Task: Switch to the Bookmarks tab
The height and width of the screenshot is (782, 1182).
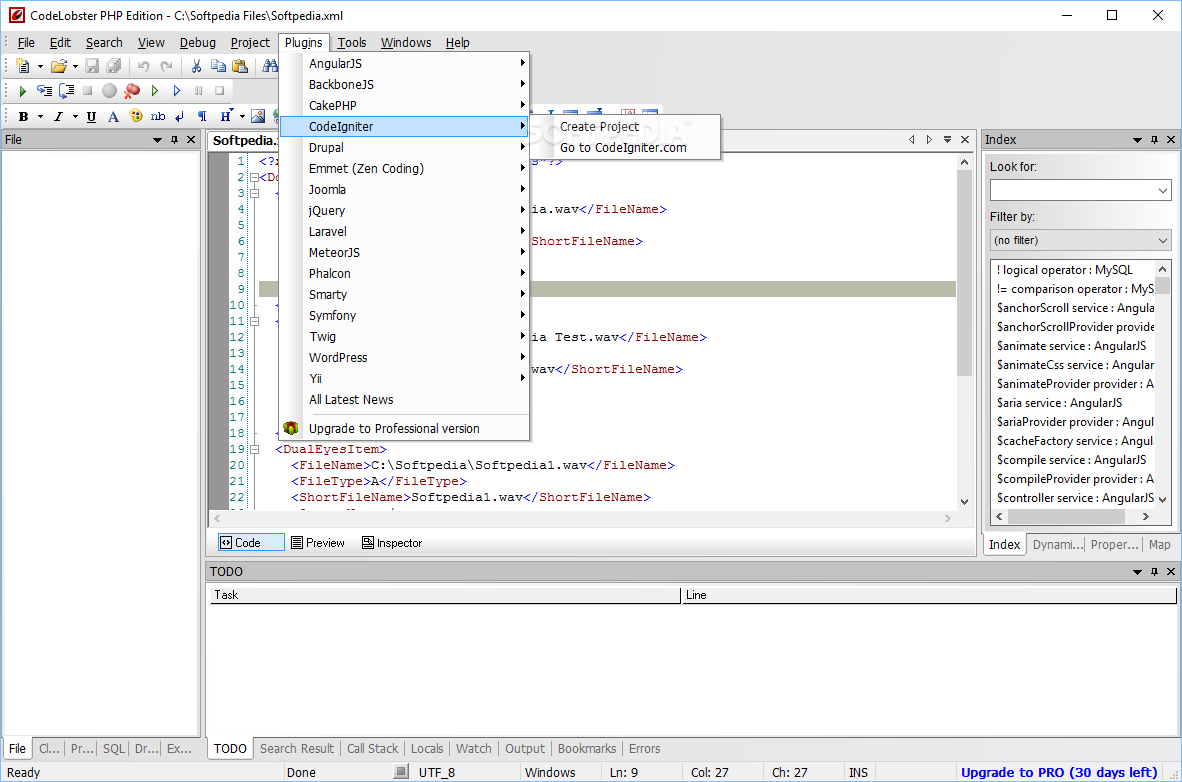Action: [586, 749]
